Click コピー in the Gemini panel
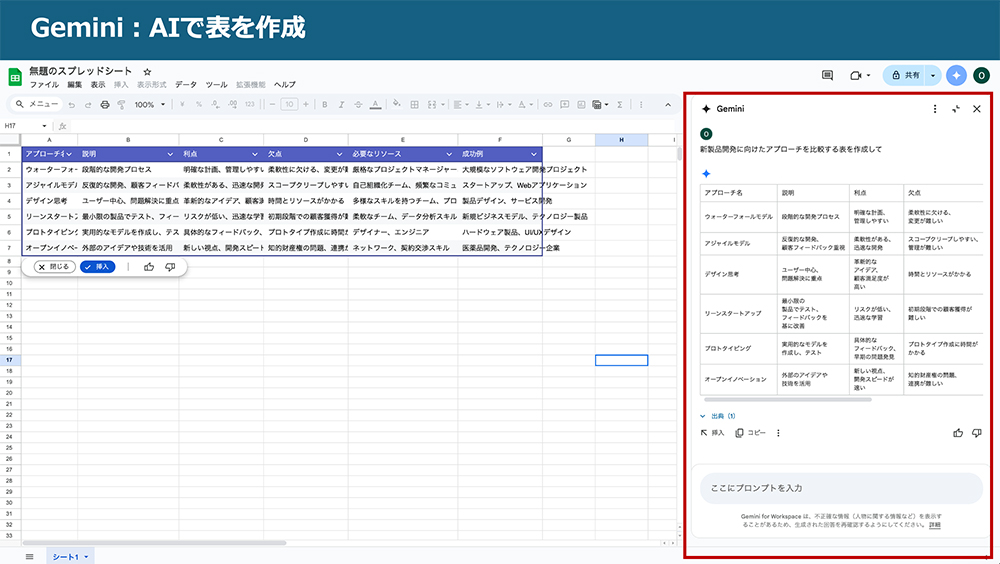This screenshot has height=564, width=1000. (750, 433)
